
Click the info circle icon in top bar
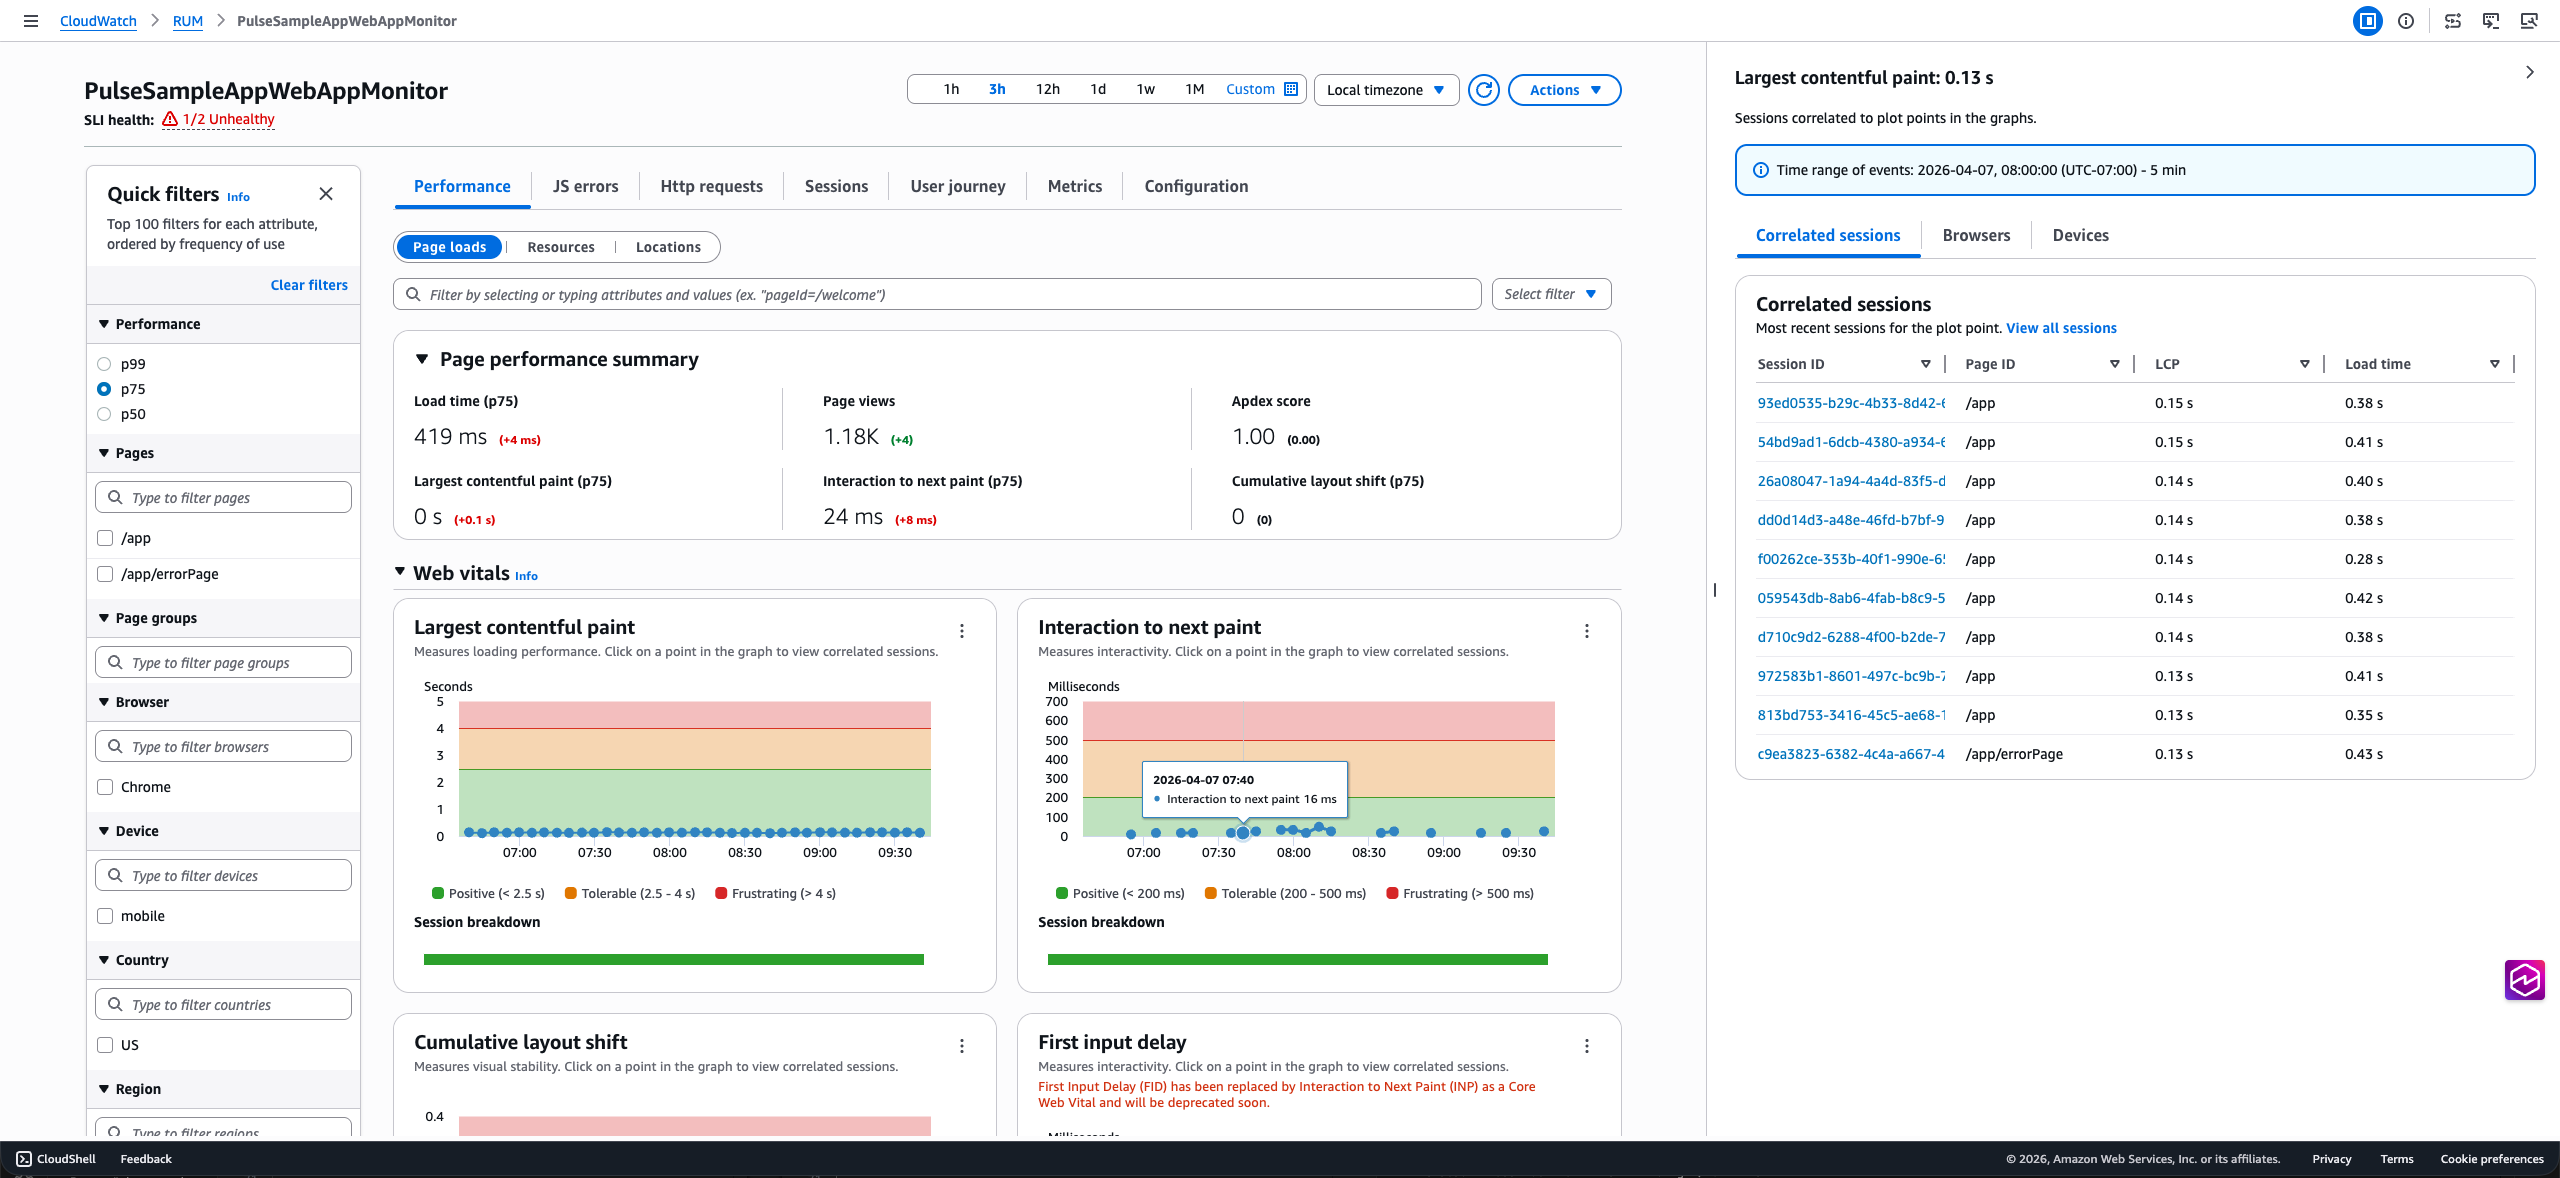[x=2406, y=21]
